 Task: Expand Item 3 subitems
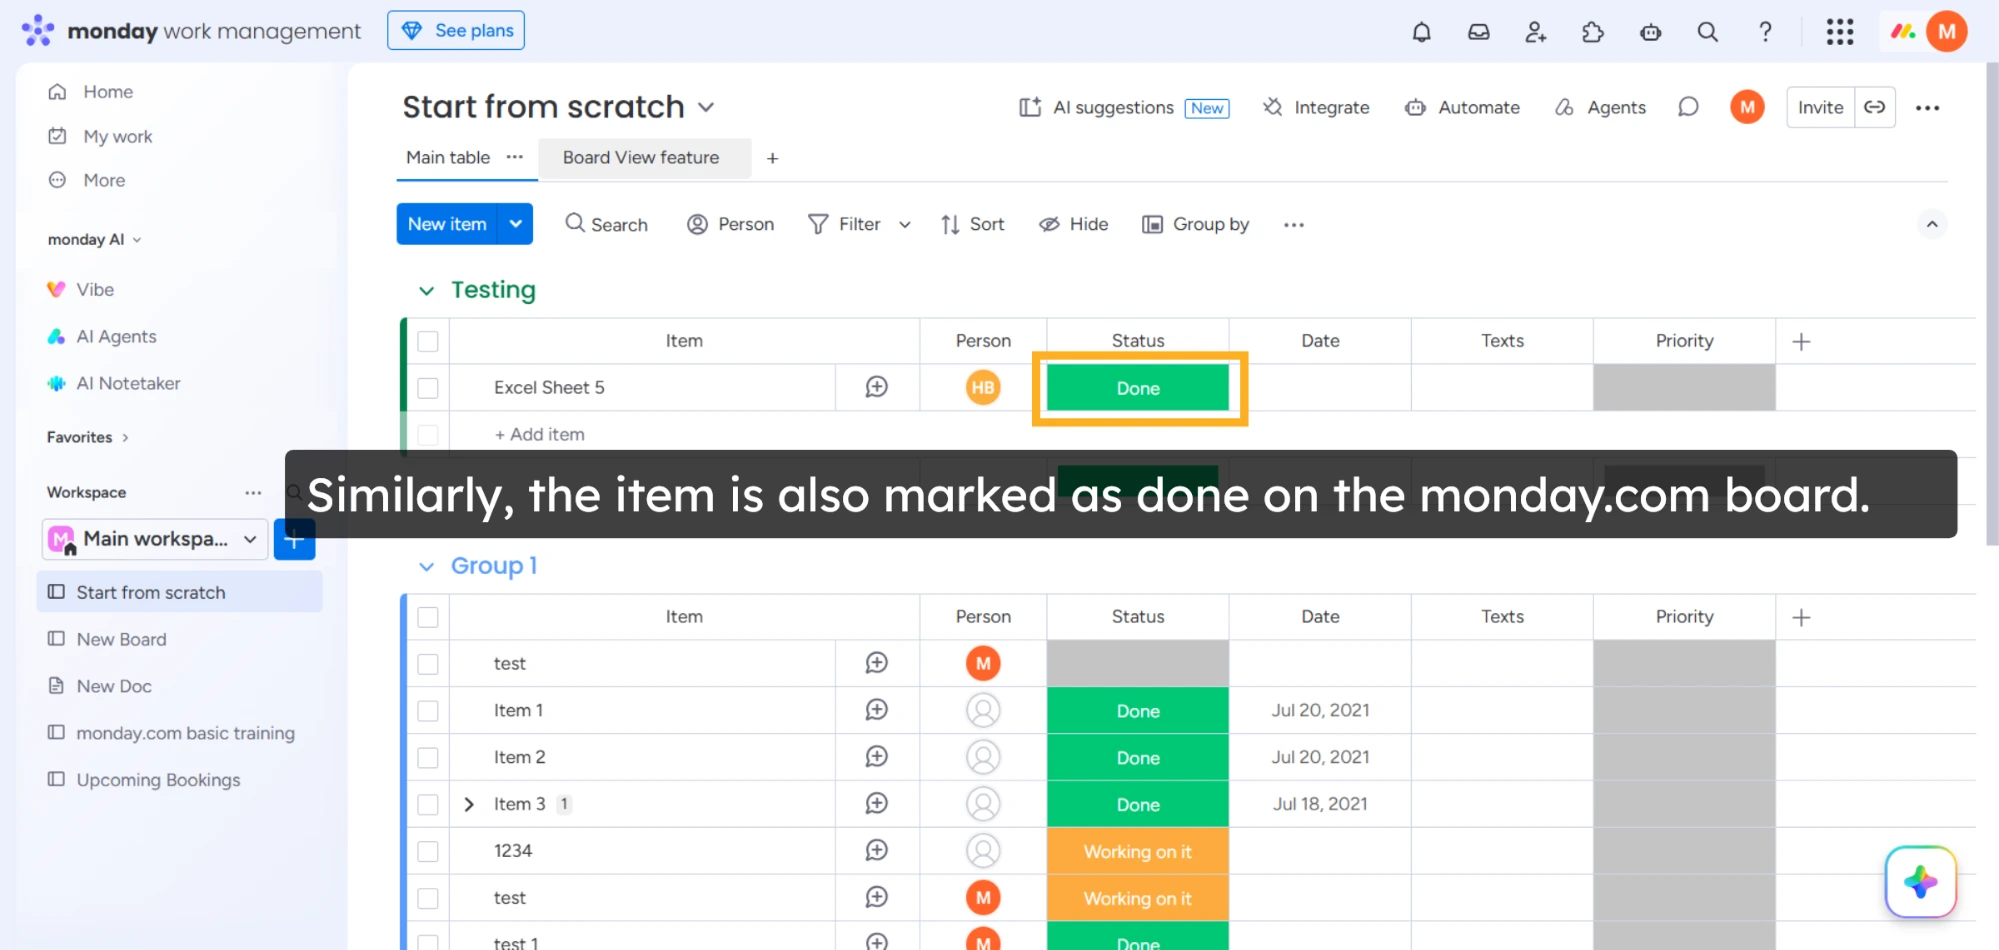point(469,804)
